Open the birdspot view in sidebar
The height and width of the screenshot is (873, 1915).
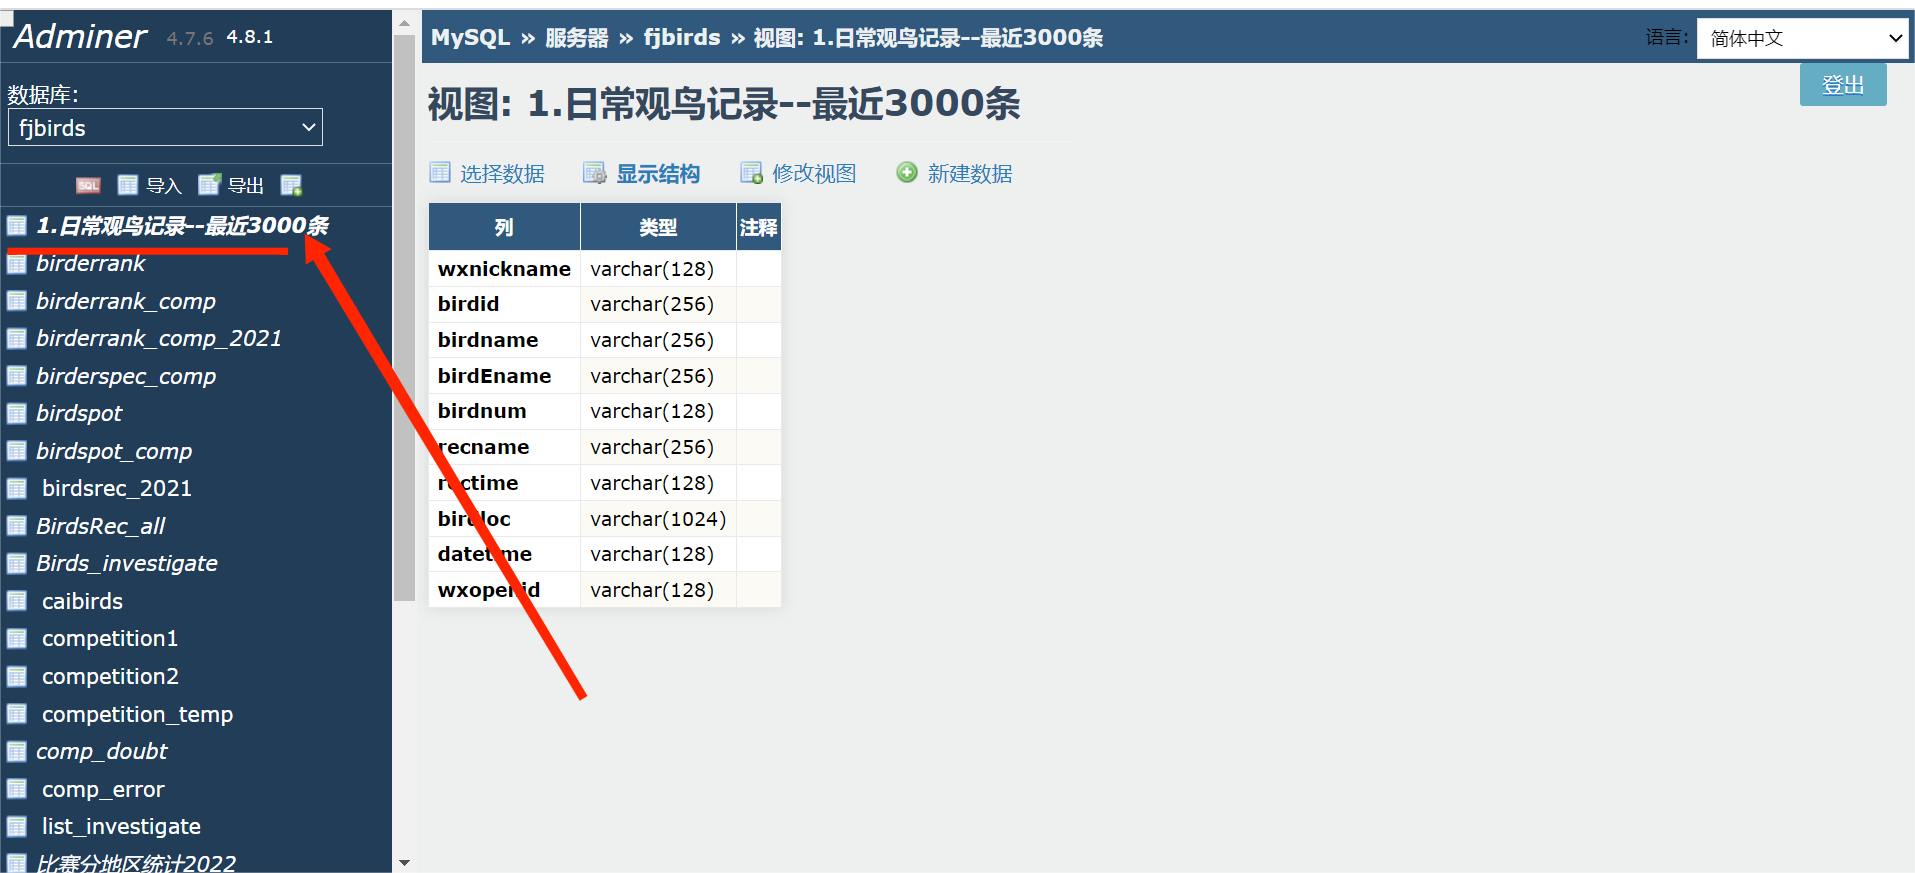coord(79,414)
